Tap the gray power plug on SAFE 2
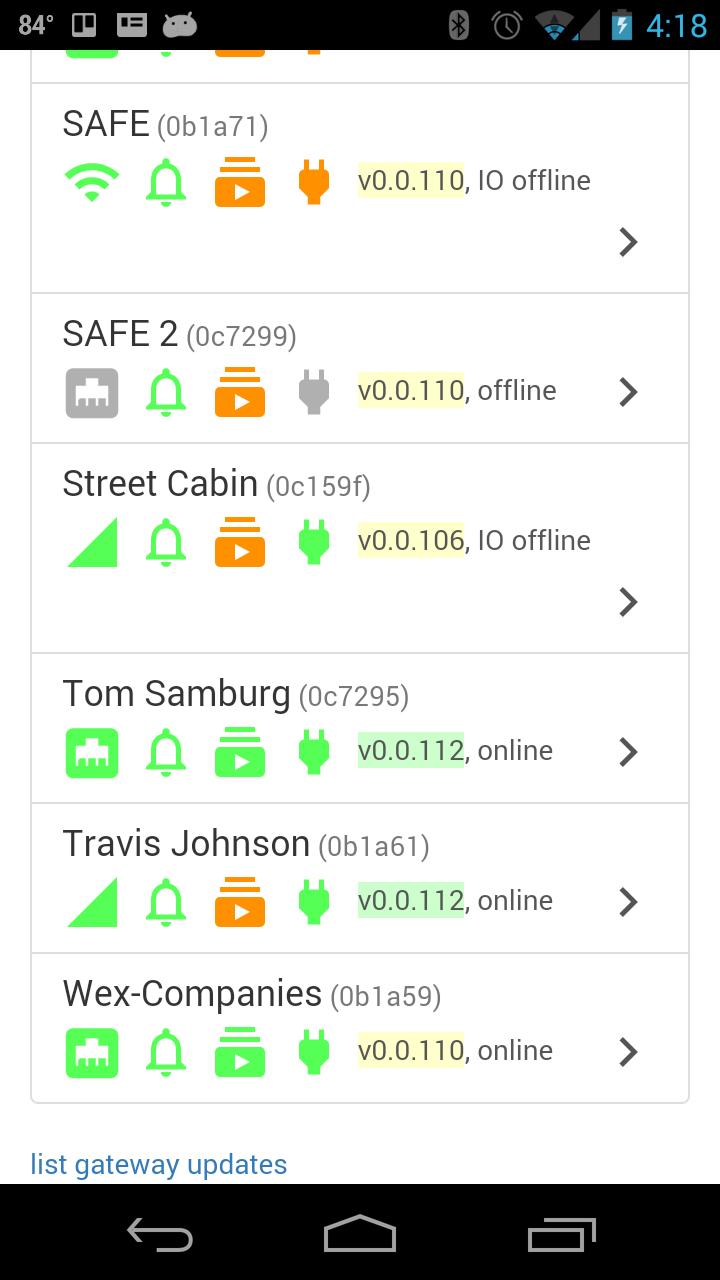720x1280 pixels. coord(314,392)
